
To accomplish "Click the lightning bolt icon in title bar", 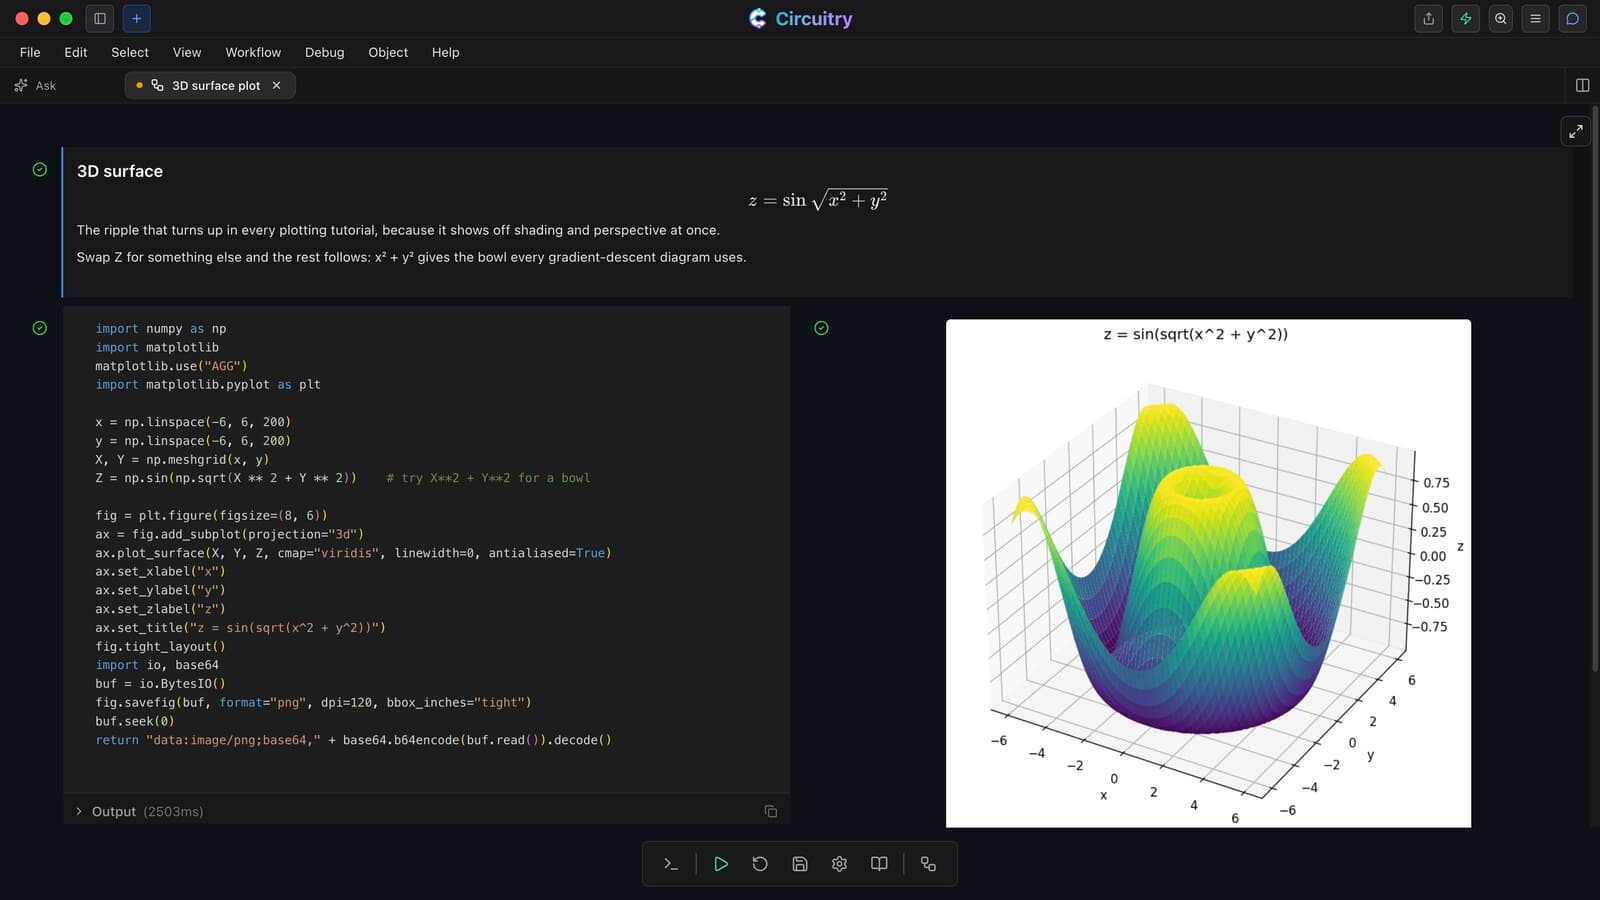I will coord(1465,18).
